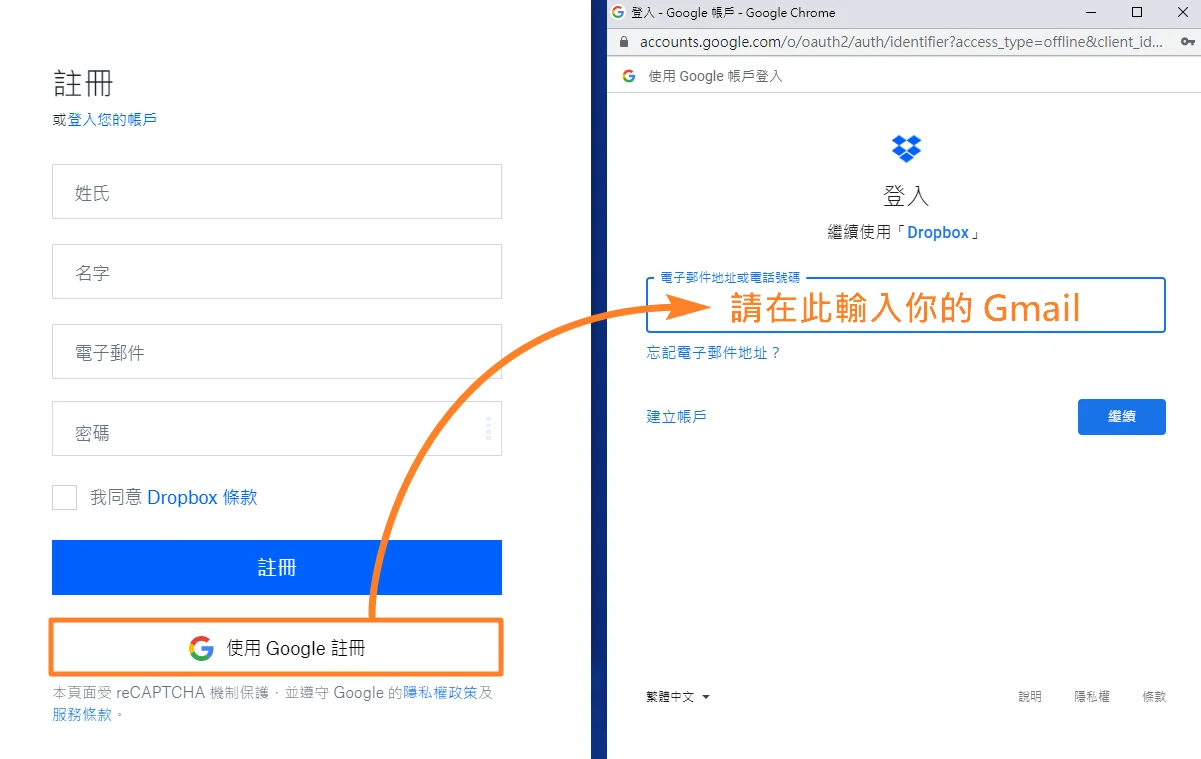Click the accounts.google.com URL address bar
1201x759 pixels.
(900, 42)
